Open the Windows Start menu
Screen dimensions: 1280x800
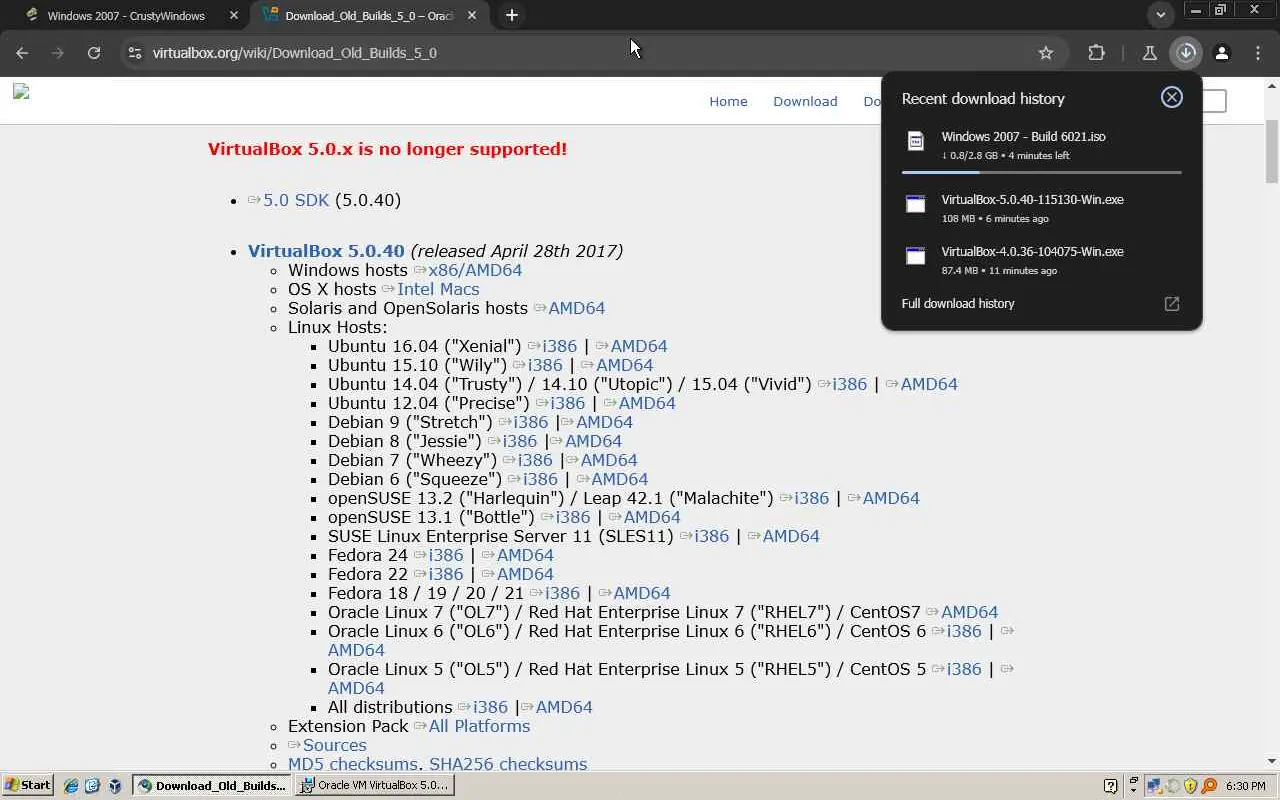coord(27,785)
